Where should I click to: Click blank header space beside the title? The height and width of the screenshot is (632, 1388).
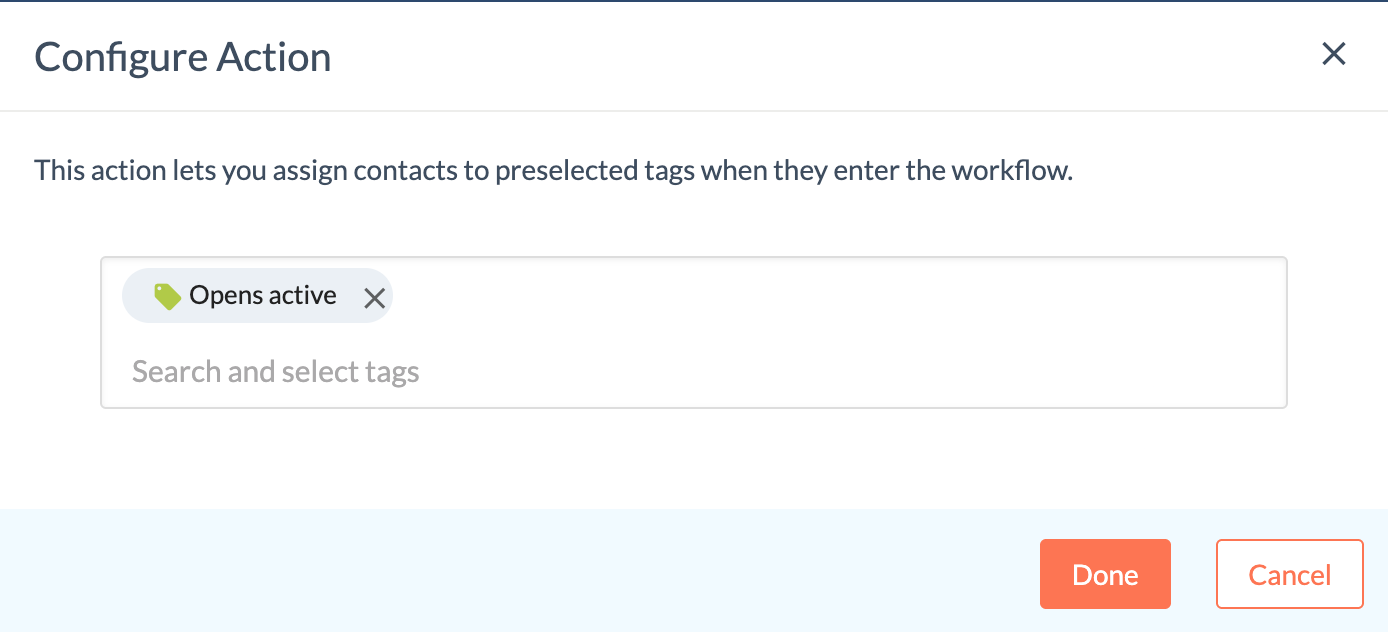(x=800, y=56)
